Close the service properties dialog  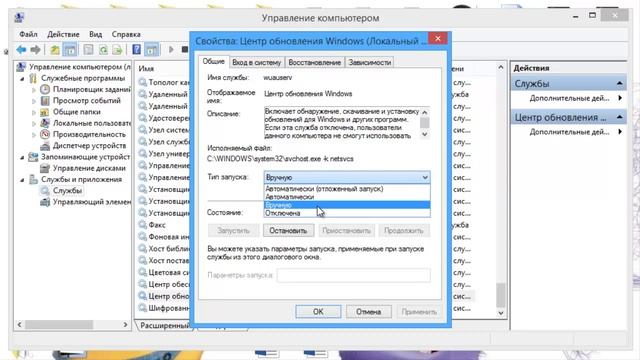click(x=438, y=39)
